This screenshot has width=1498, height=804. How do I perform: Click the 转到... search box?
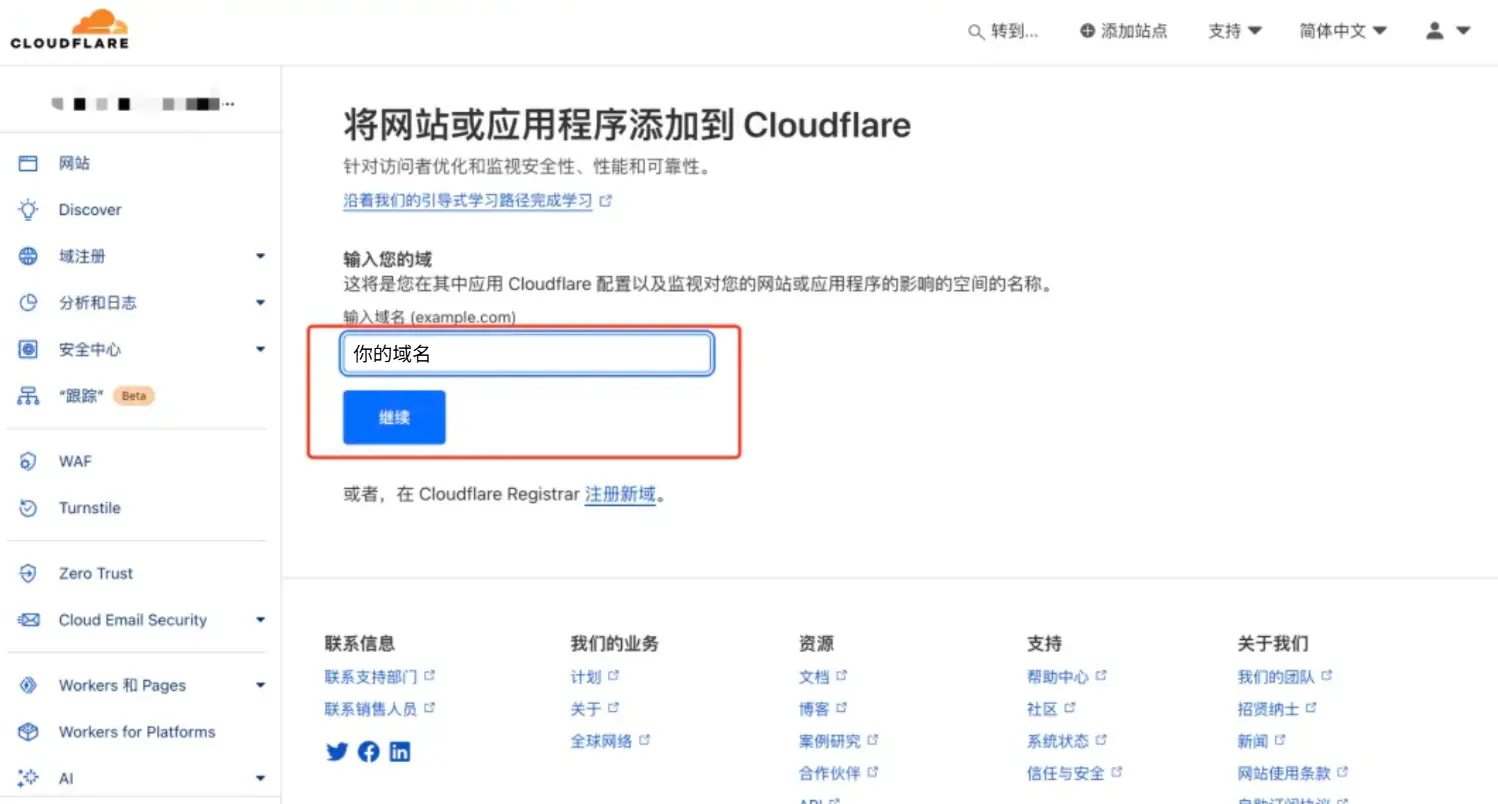(1004, 31)
